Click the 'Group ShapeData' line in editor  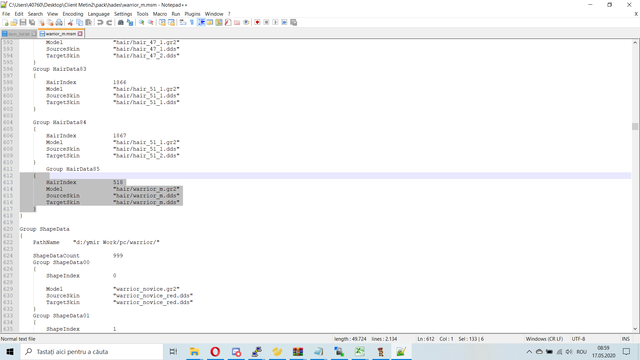coord(44,229)
